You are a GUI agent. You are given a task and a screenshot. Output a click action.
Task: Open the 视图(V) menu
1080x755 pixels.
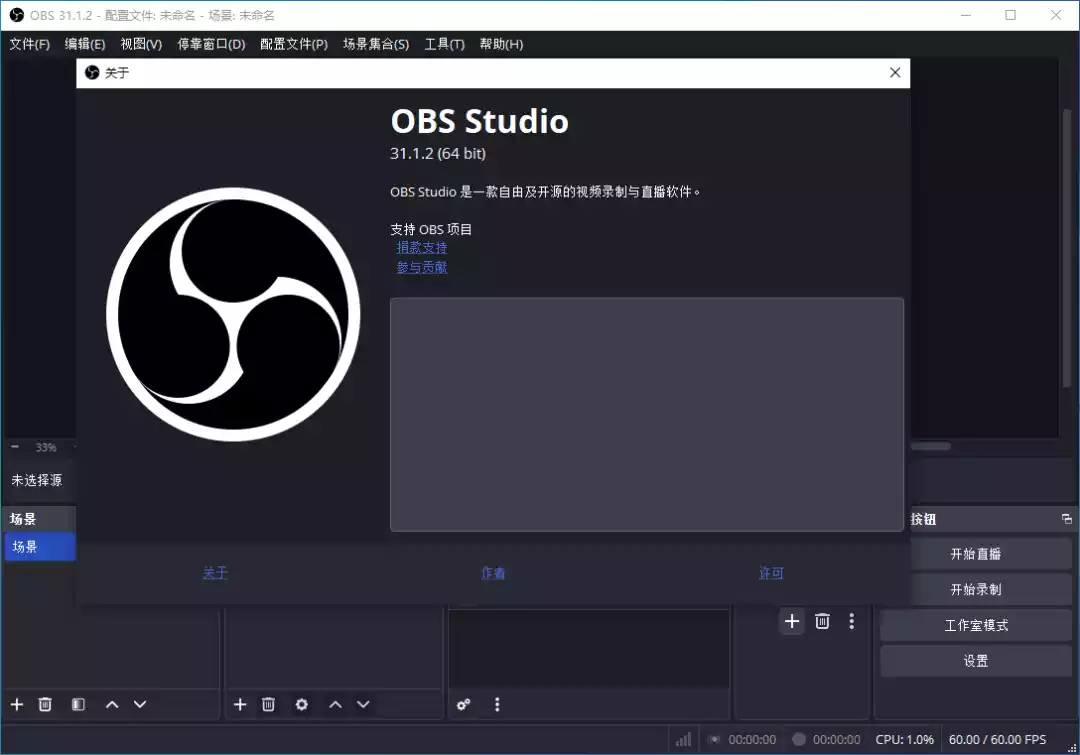click(x=141, y=44)
